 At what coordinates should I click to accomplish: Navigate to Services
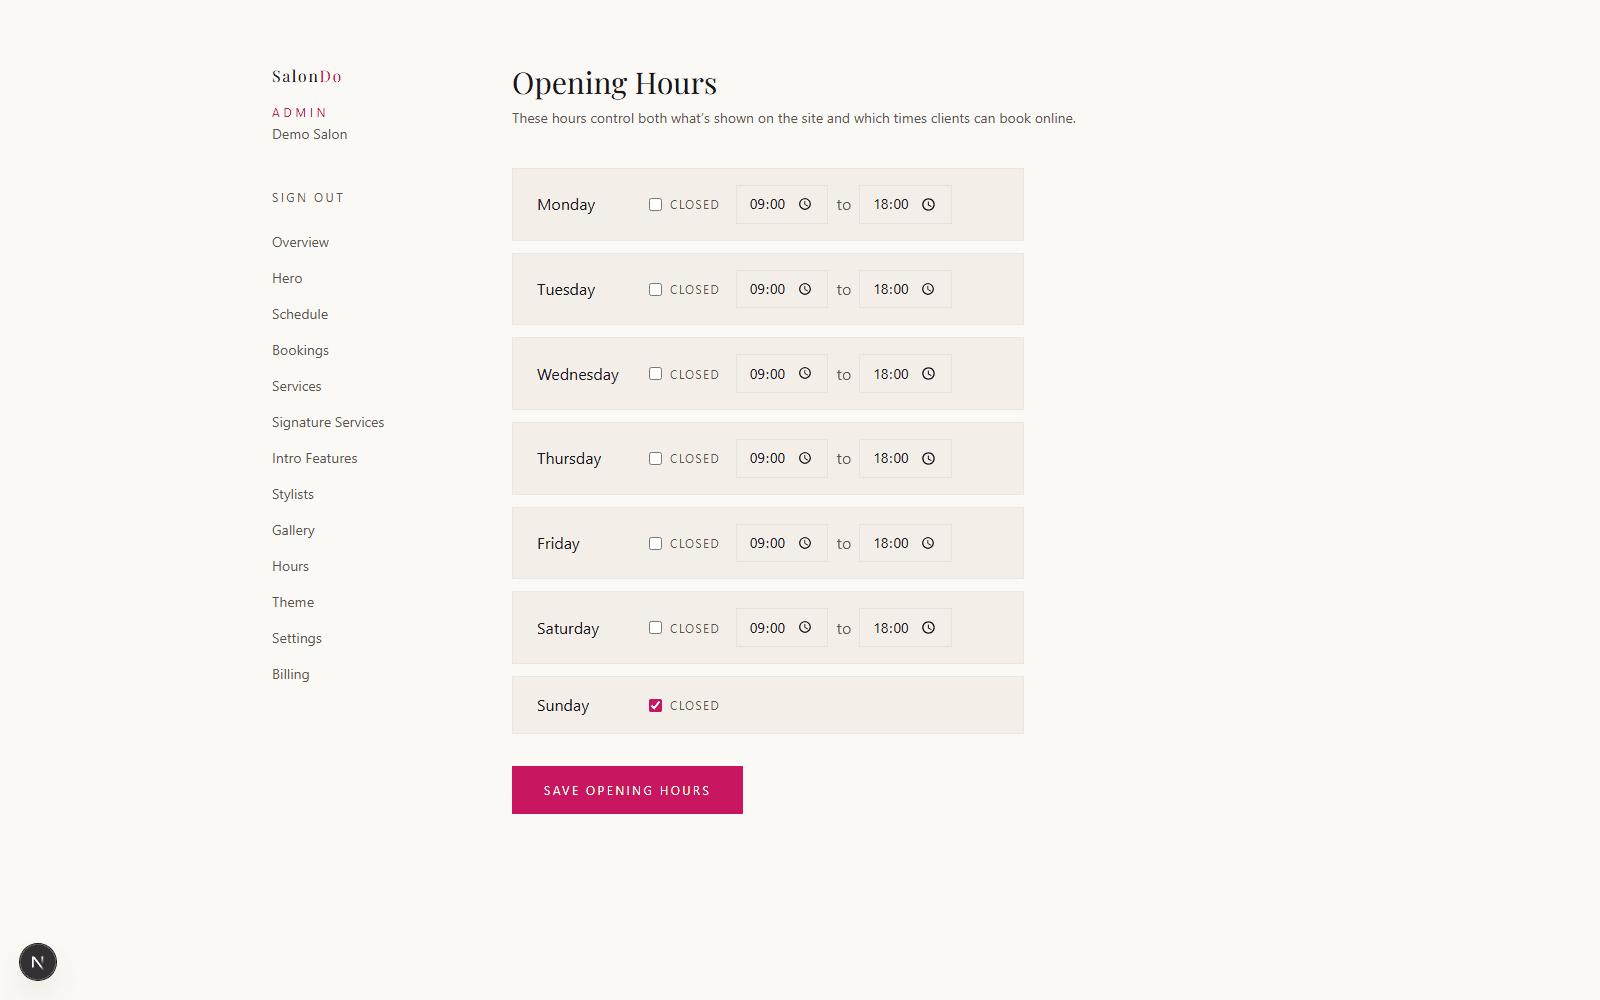pos(297,386)
